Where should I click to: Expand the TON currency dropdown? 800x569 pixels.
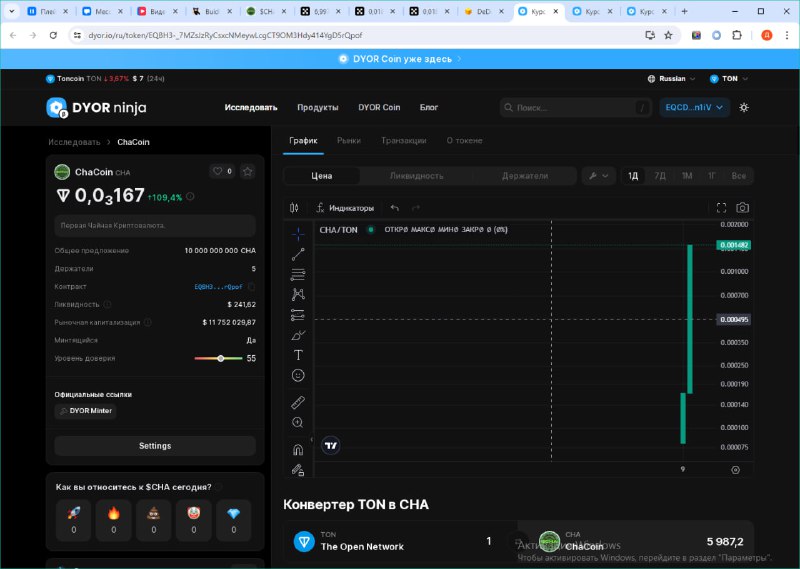tap(729, 79)
